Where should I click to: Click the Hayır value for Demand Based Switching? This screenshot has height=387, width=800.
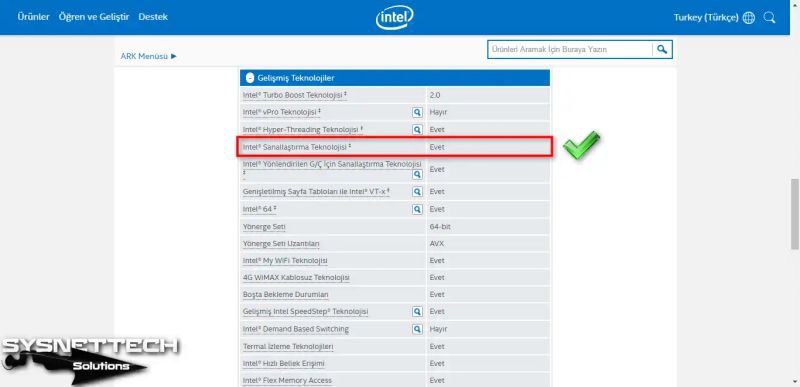(x=438, y=329)
